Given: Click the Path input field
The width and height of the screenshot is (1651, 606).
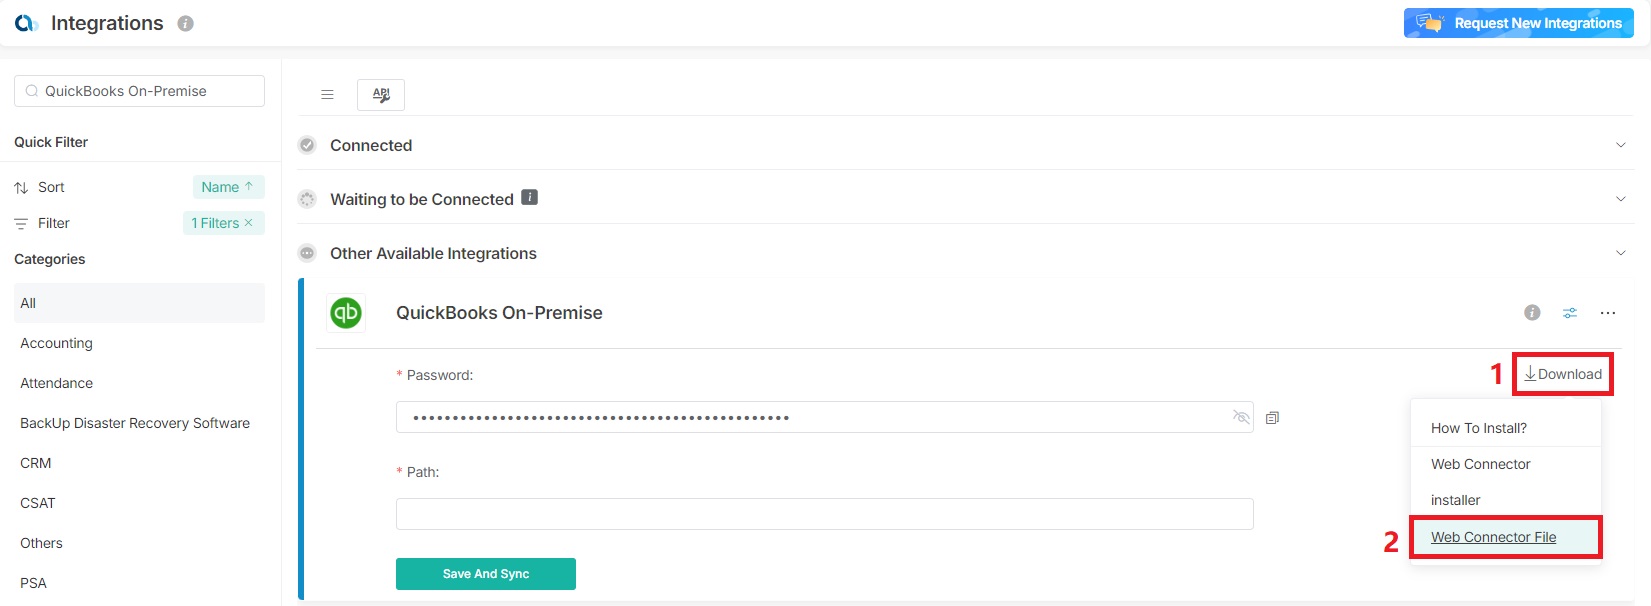Looking at the screenshot, I should (x=824, y=514).
